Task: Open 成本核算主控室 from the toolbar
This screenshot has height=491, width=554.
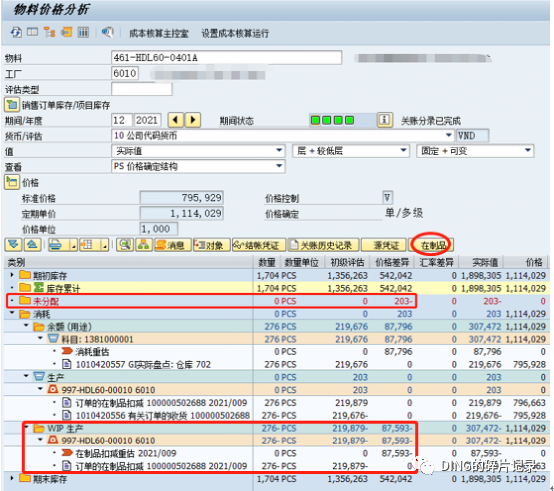Action: (x=159, y=34)
